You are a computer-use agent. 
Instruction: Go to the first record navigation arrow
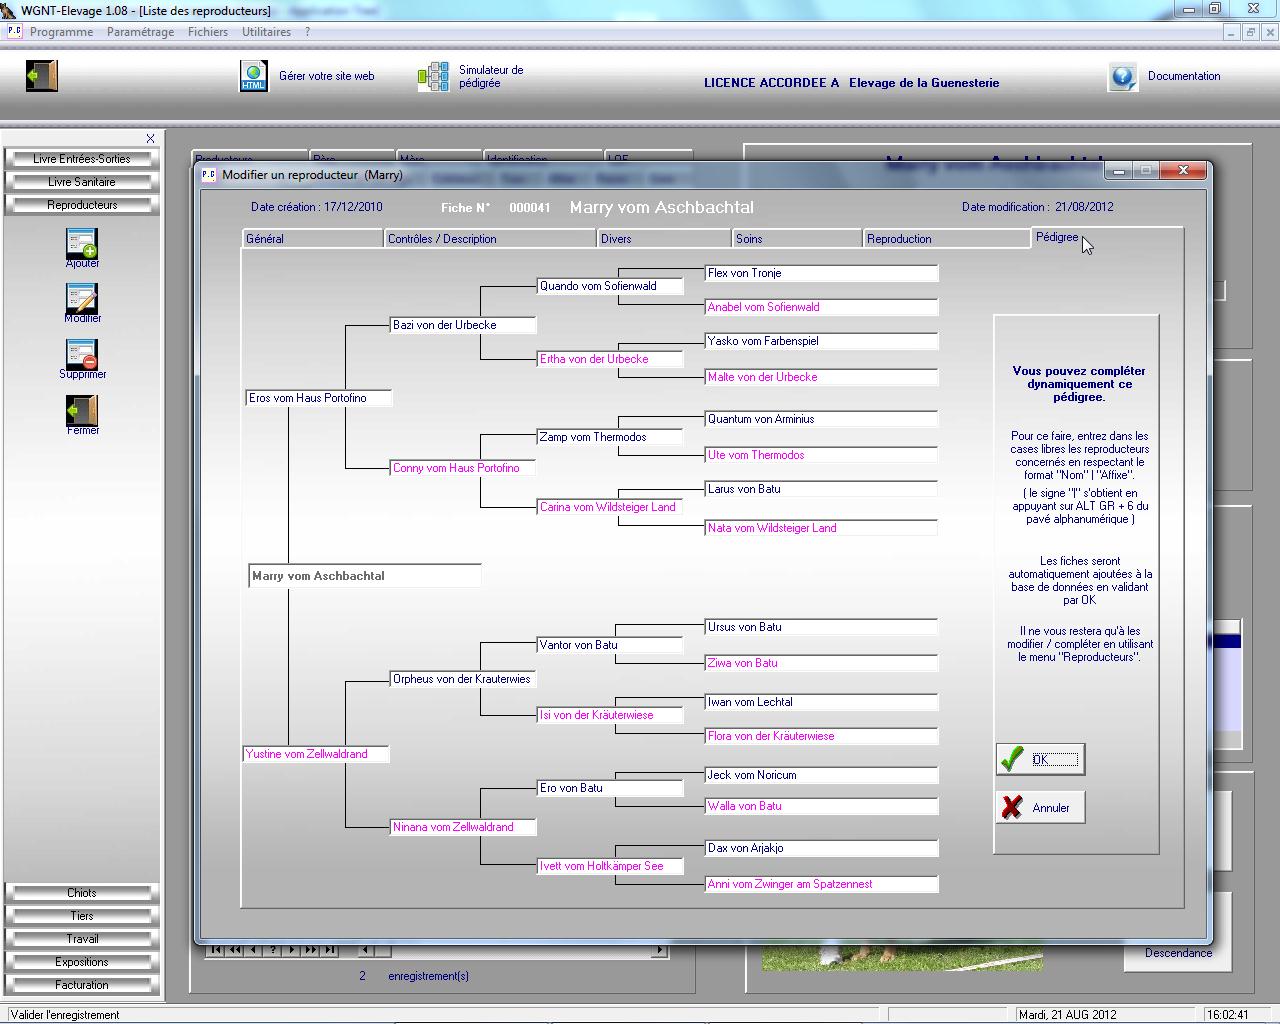[216, 950]
